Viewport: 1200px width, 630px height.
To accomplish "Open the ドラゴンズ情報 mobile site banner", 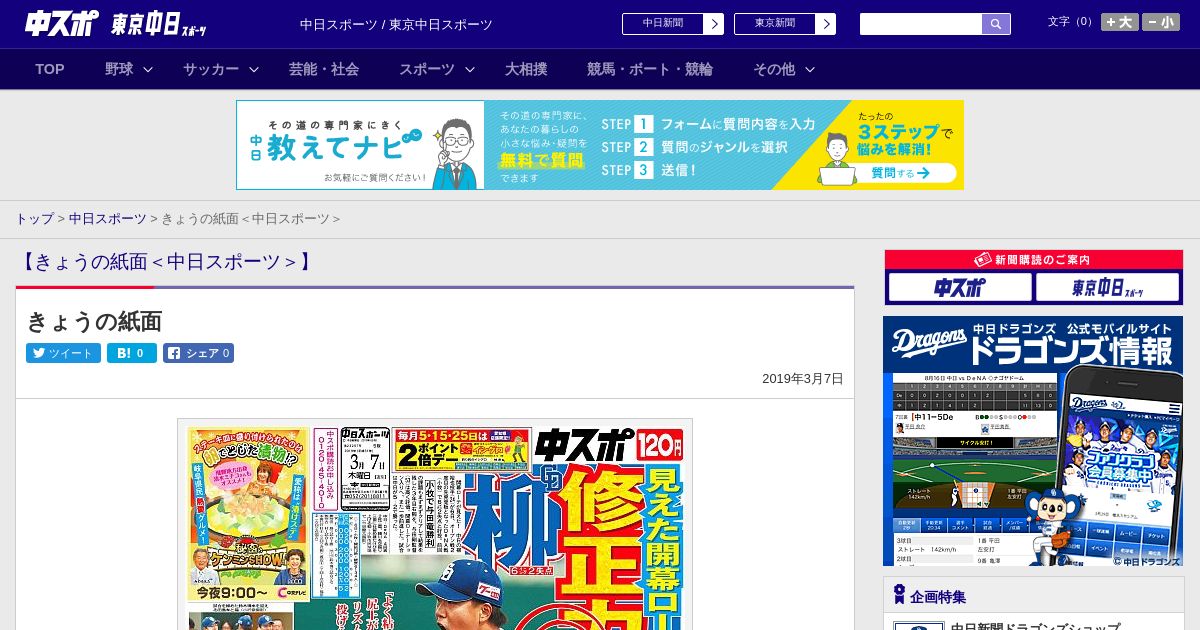I will click(x=1033, y=441).
